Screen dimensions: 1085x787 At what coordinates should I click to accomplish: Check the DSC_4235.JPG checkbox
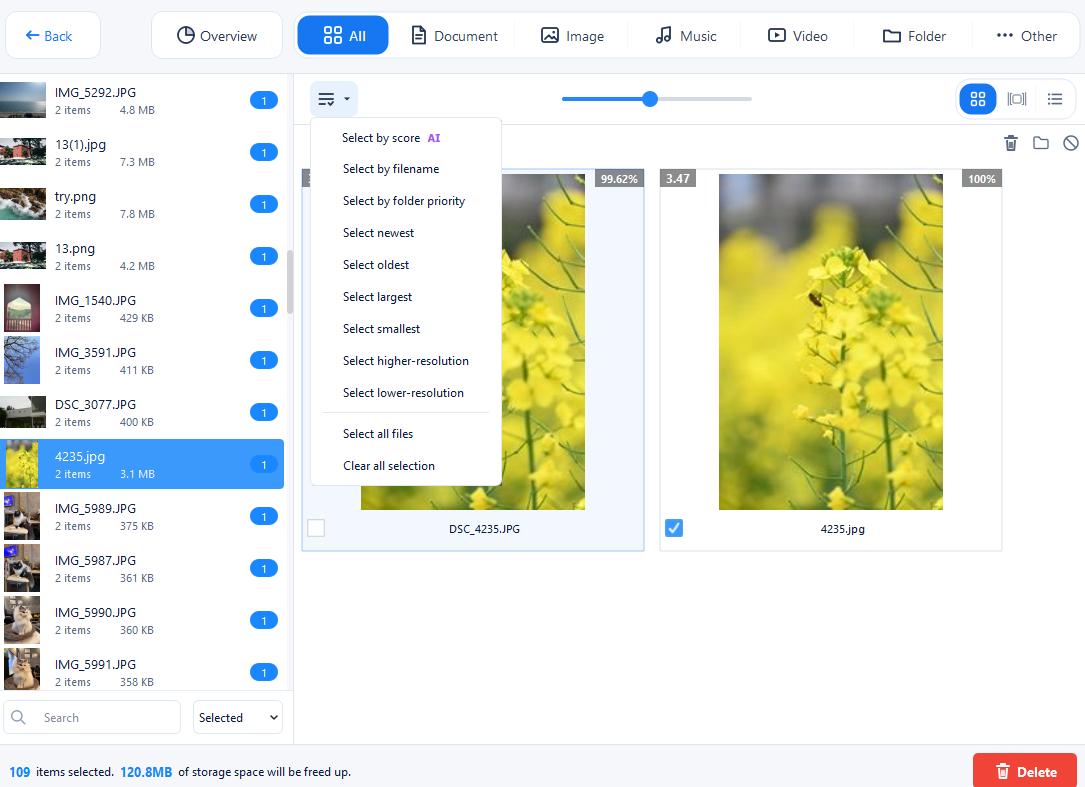pos(316,528)
